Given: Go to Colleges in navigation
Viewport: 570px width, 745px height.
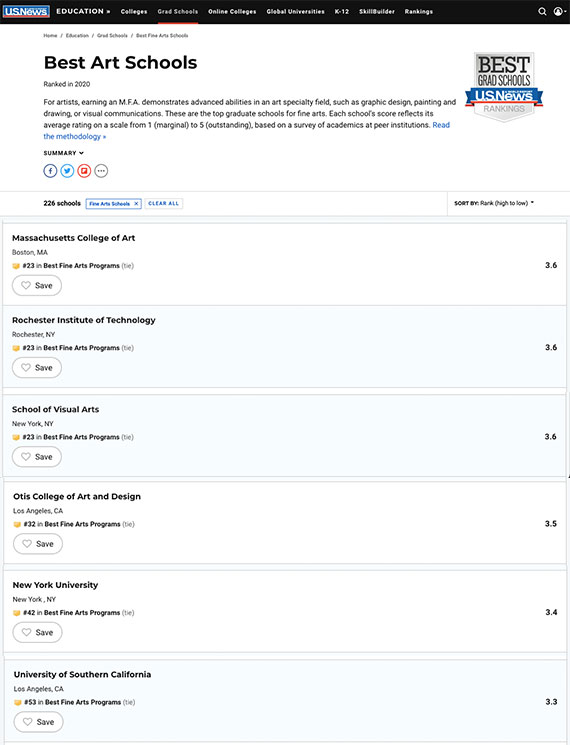Looking at the screenshot, I should tap(134, 11).
